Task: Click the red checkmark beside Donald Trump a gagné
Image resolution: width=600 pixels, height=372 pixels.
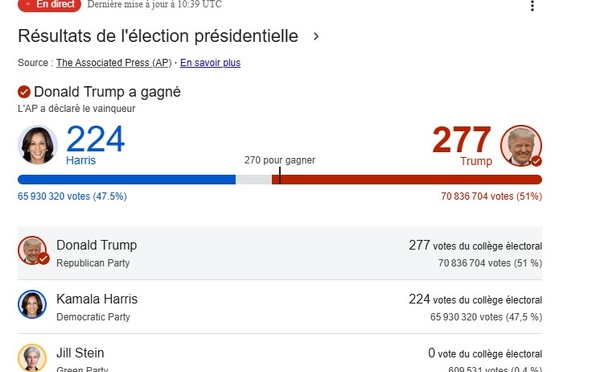Action: coord(24,92)
